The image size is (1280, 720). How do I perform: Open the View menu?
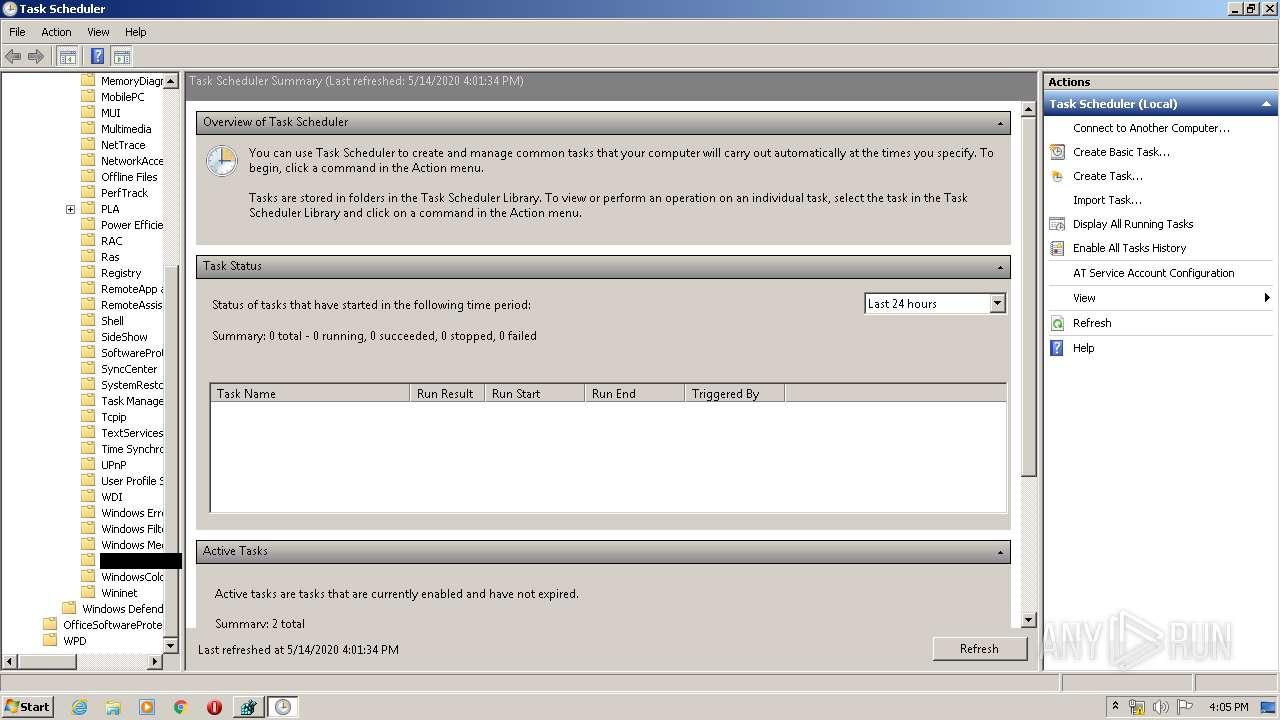[x=98, y=32]
